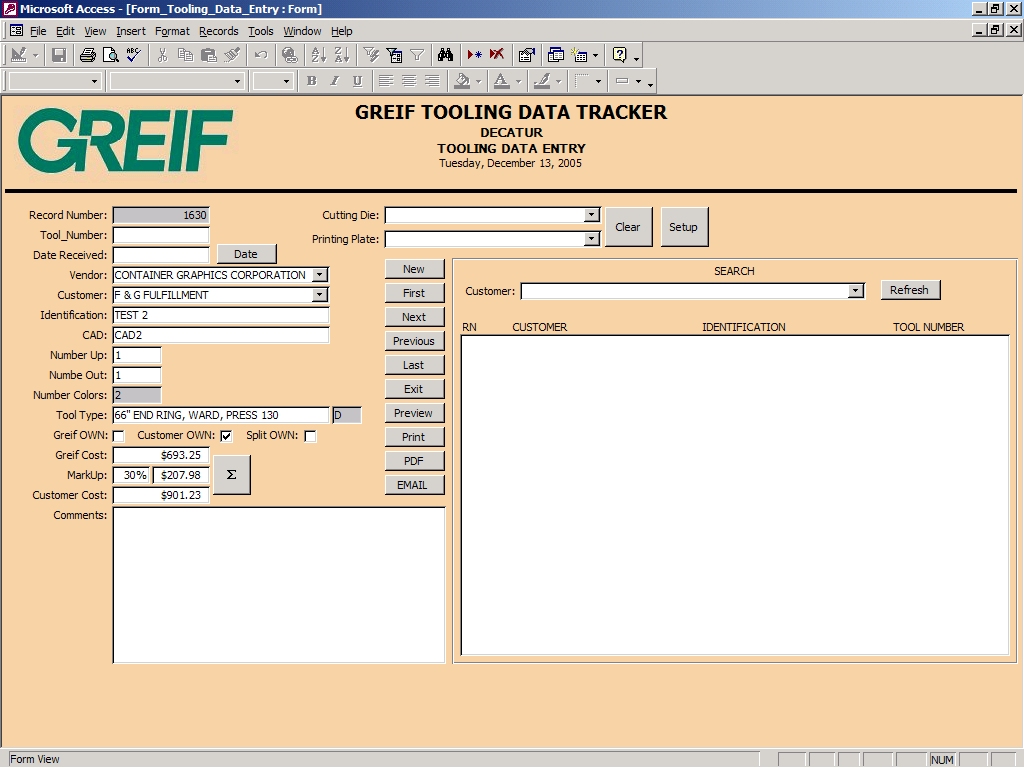Click the Comments text area
Image resolution: width=1024 pixels, height=768 pixels.
click(279, 585)
